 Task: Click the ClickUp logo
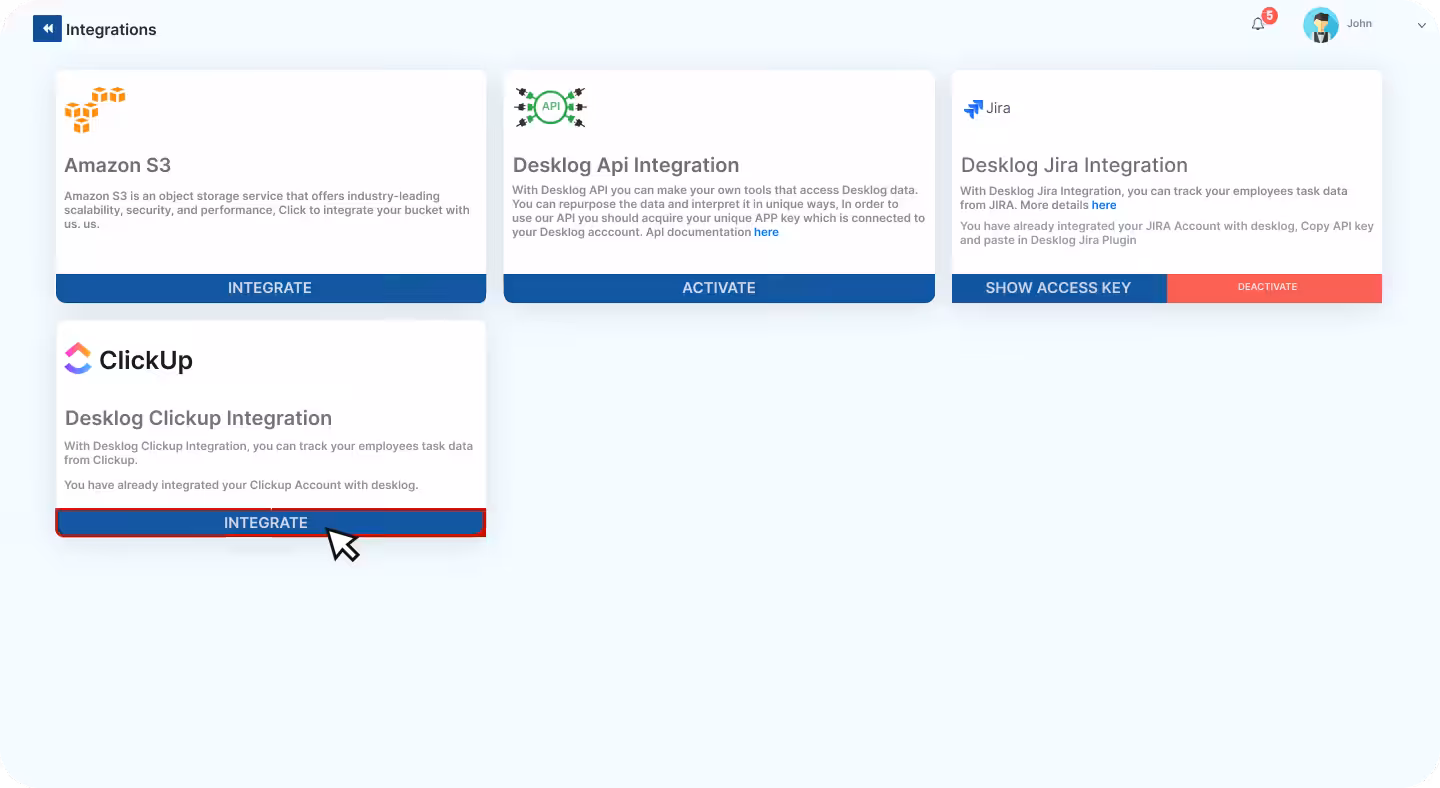click(129, 359)
